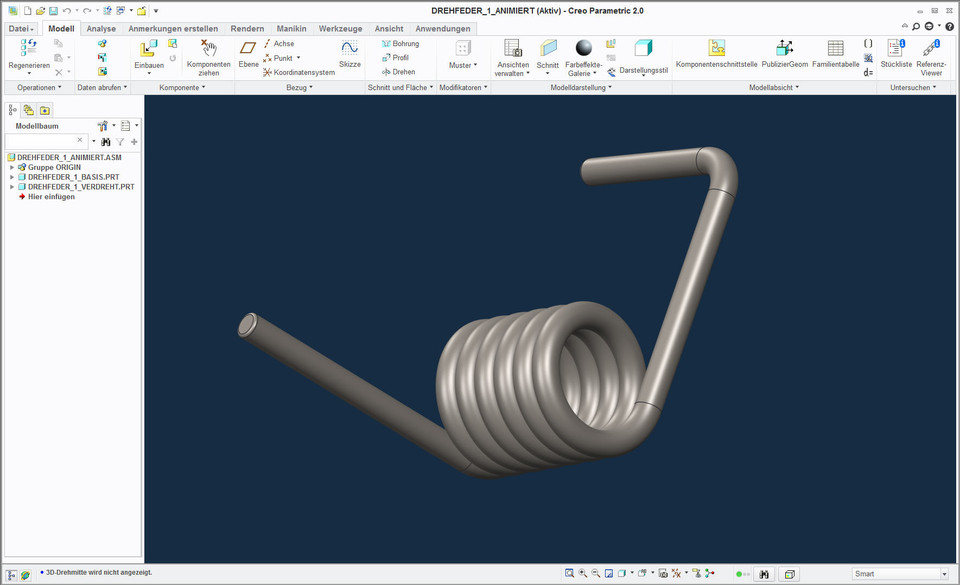This screenshot has width=960, height=585.
Task: Select DREHFEDER_1_VERDREHT.PRT in the model tree
Action: coord(71,187)
